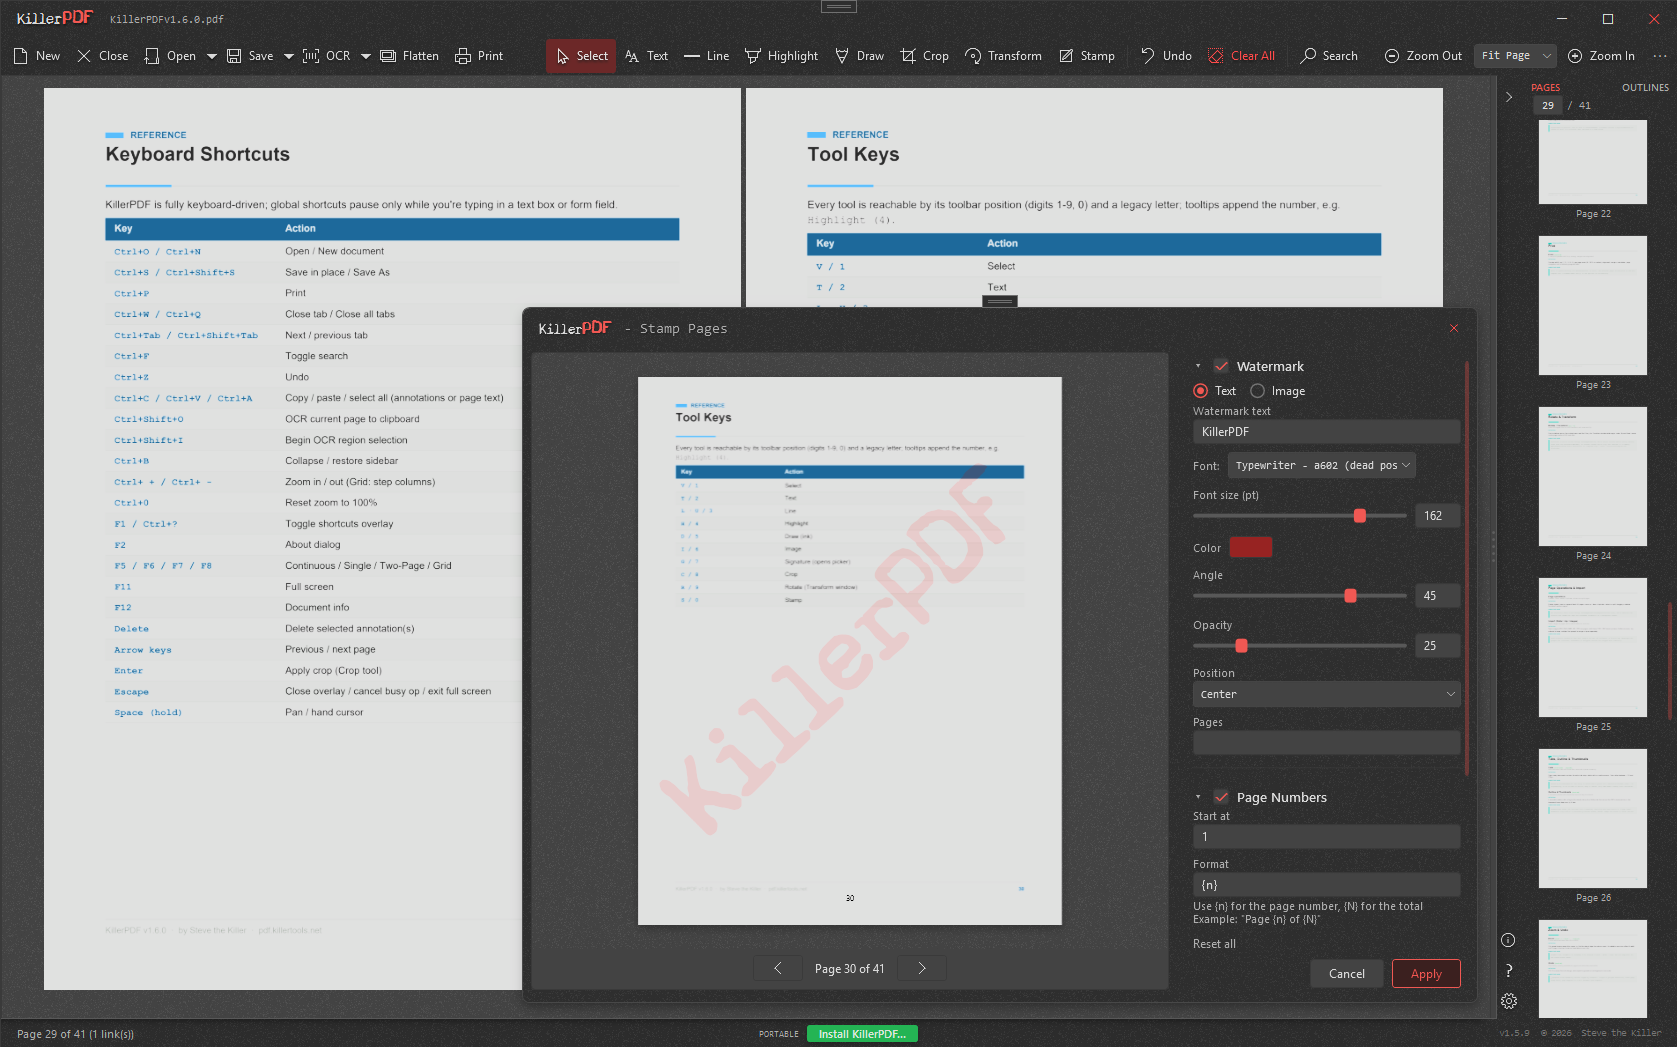Click the Flatten tool
The width and height of the screenshot is (1677, 1047).
coord(409,56)
